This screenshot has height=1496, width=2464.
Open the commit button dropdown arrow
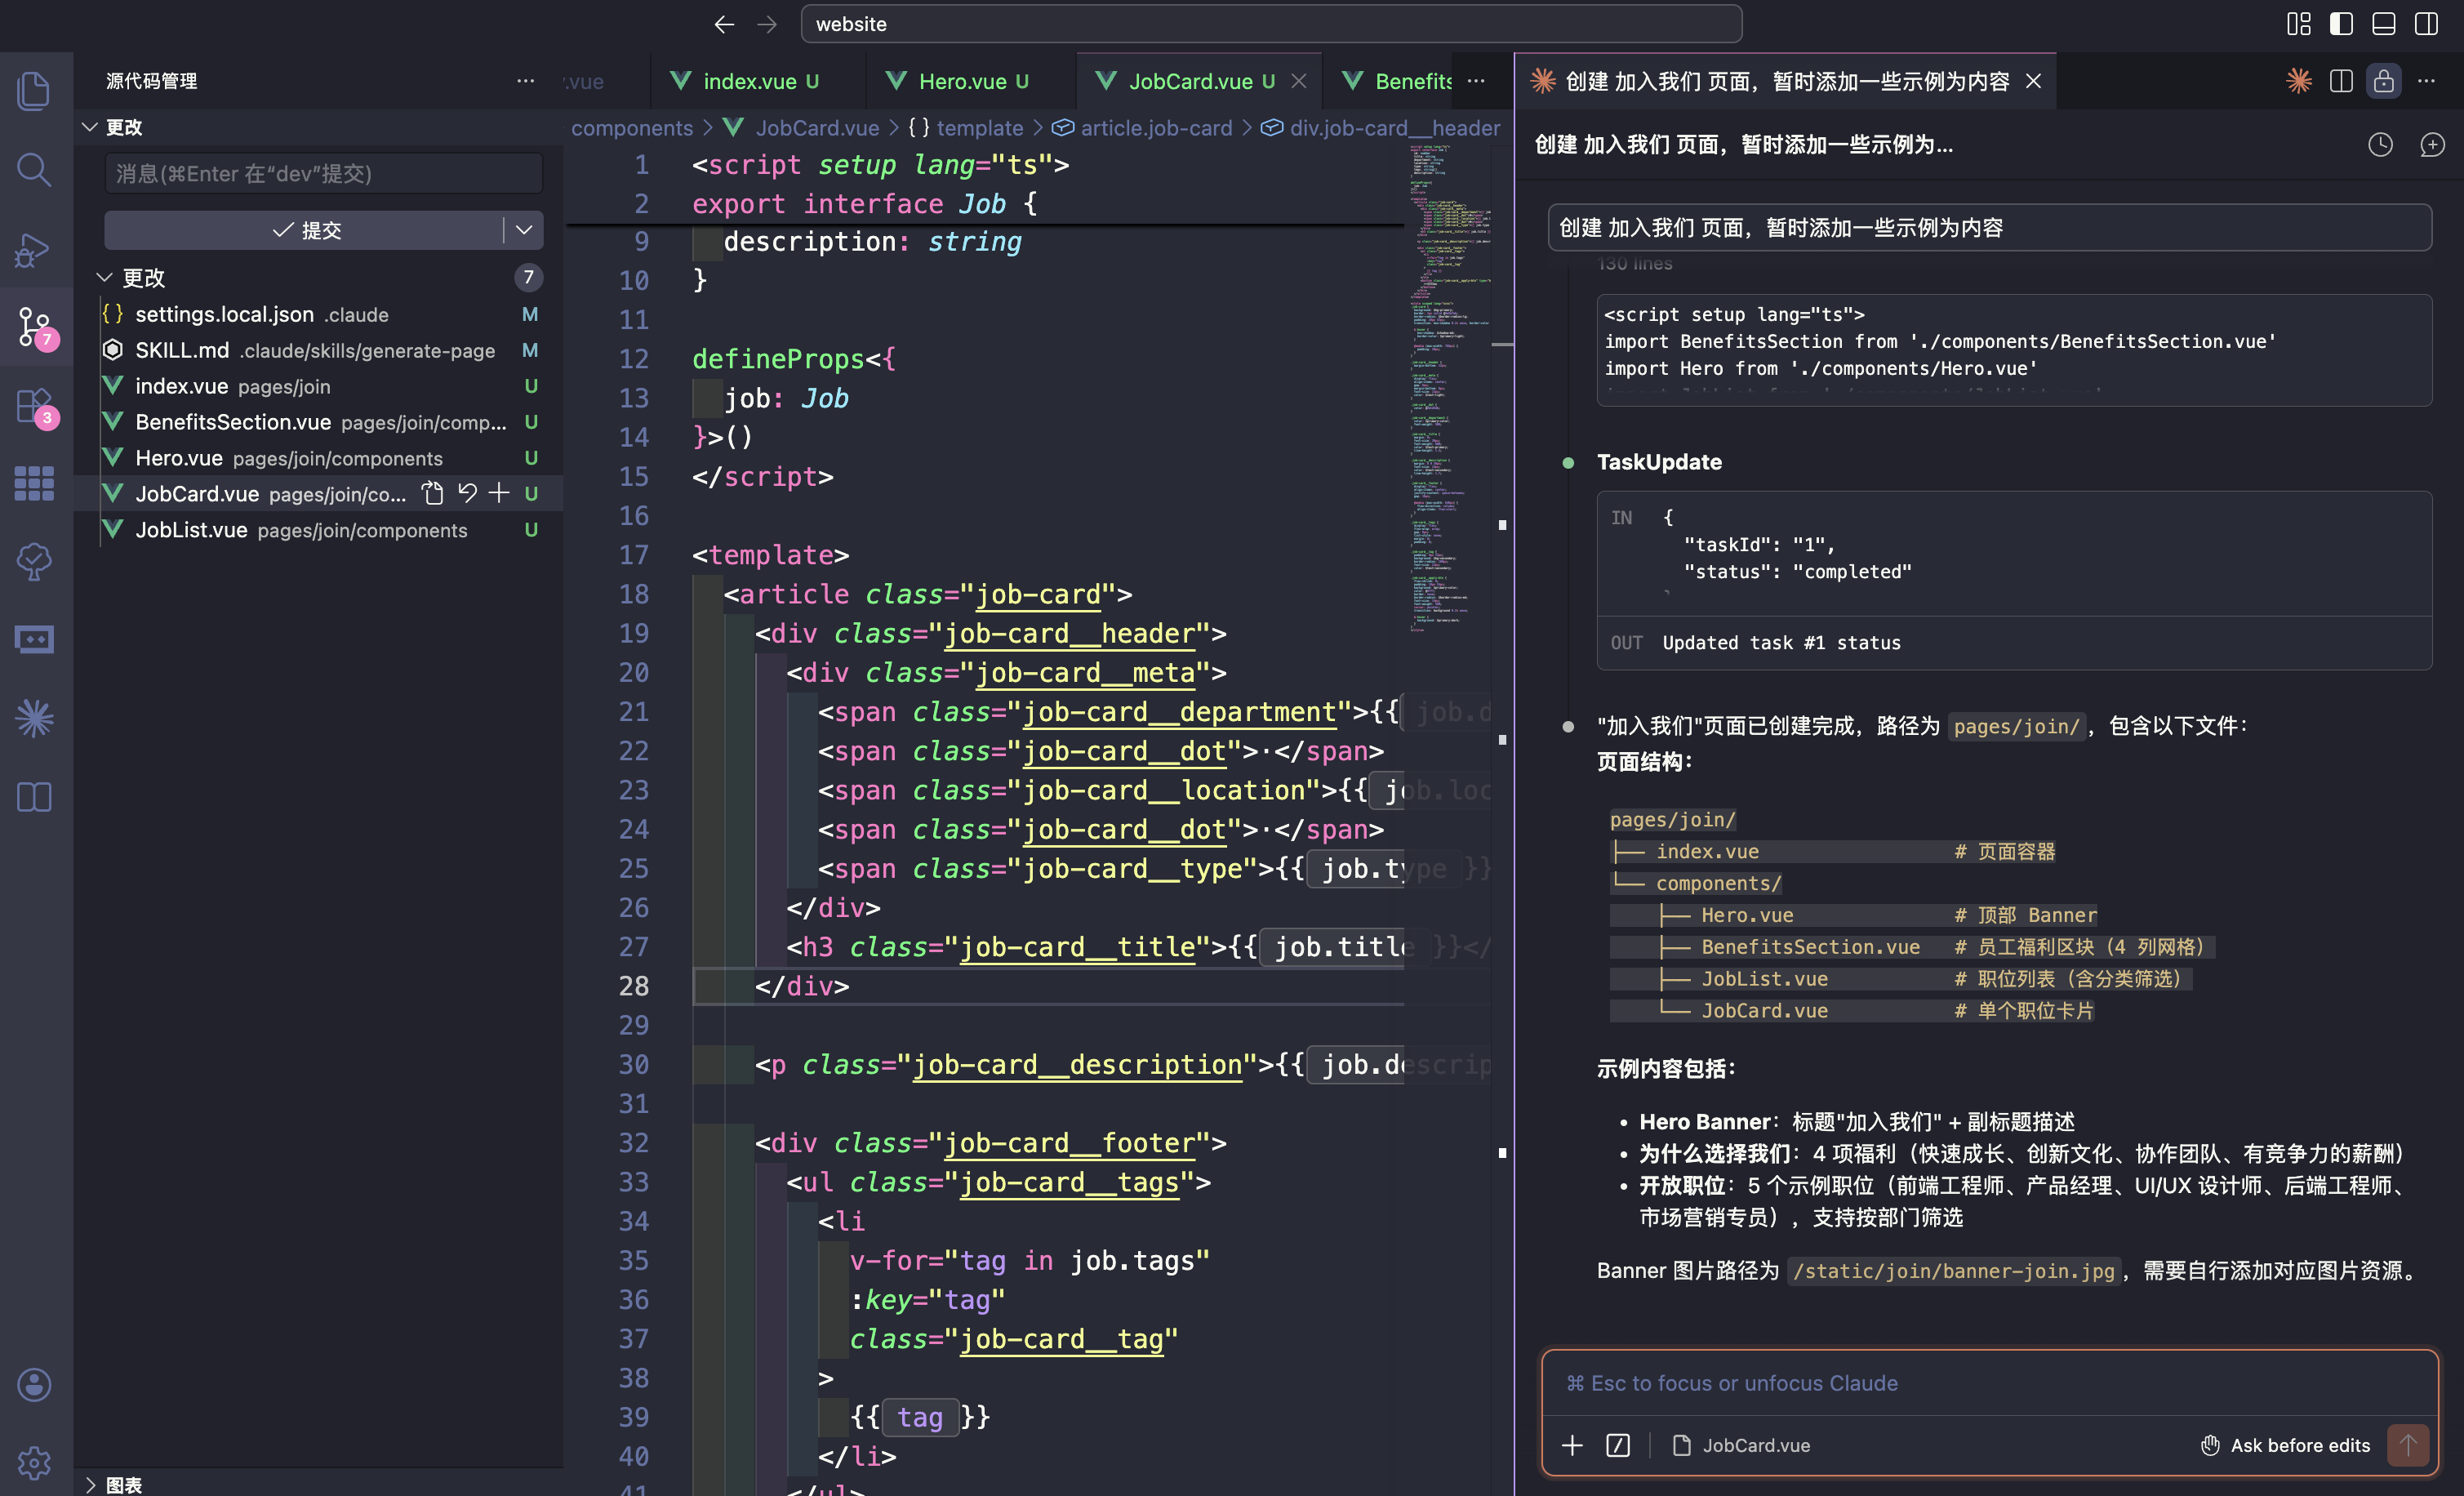pos(524,230)
